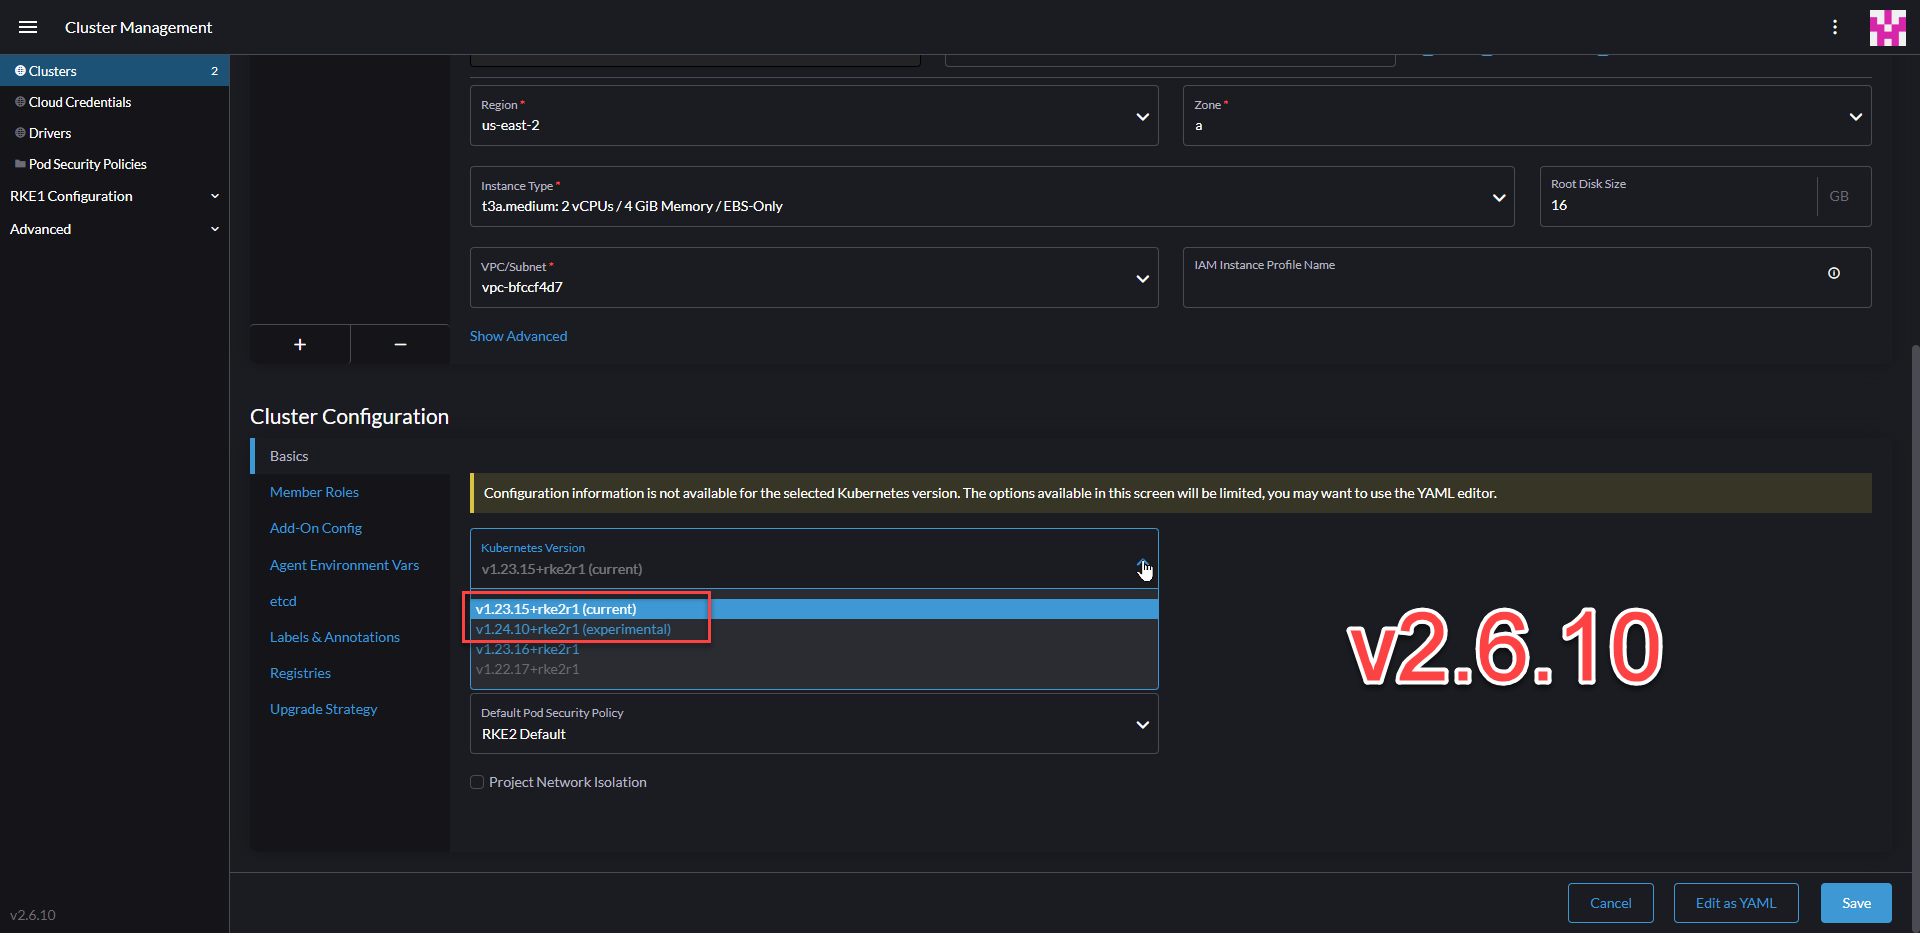Open the Registries configuration tab
Viewport: 1920px width, 933px height.
[300, 672]
